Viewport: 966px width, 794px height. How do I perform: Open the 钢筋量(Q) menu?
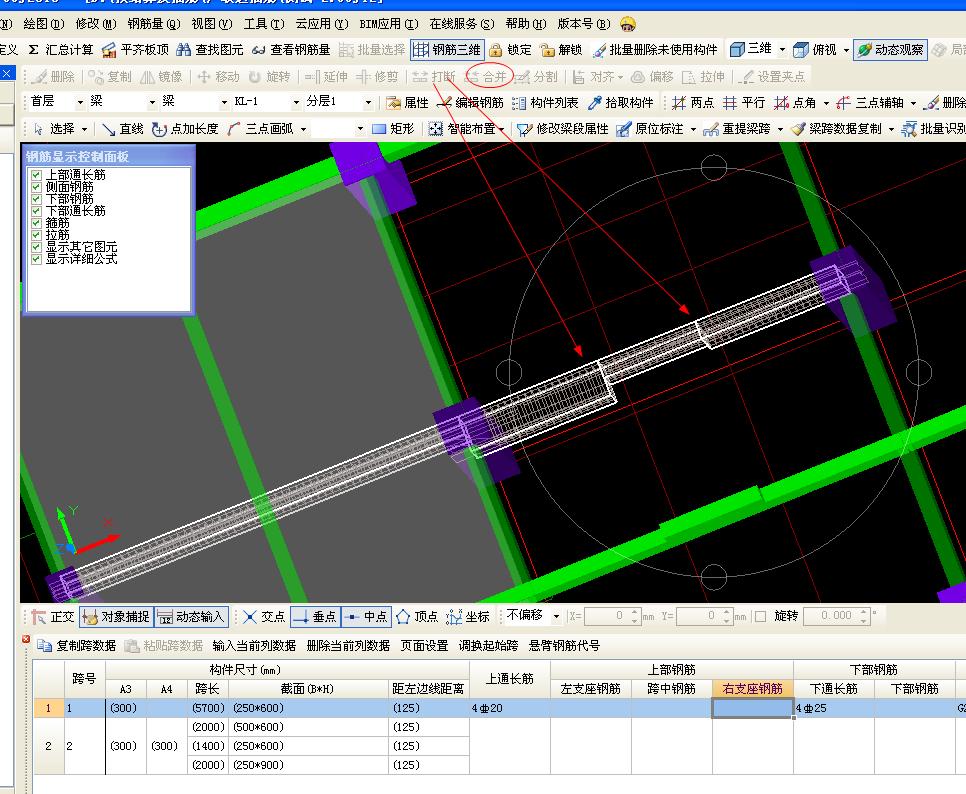154,23
